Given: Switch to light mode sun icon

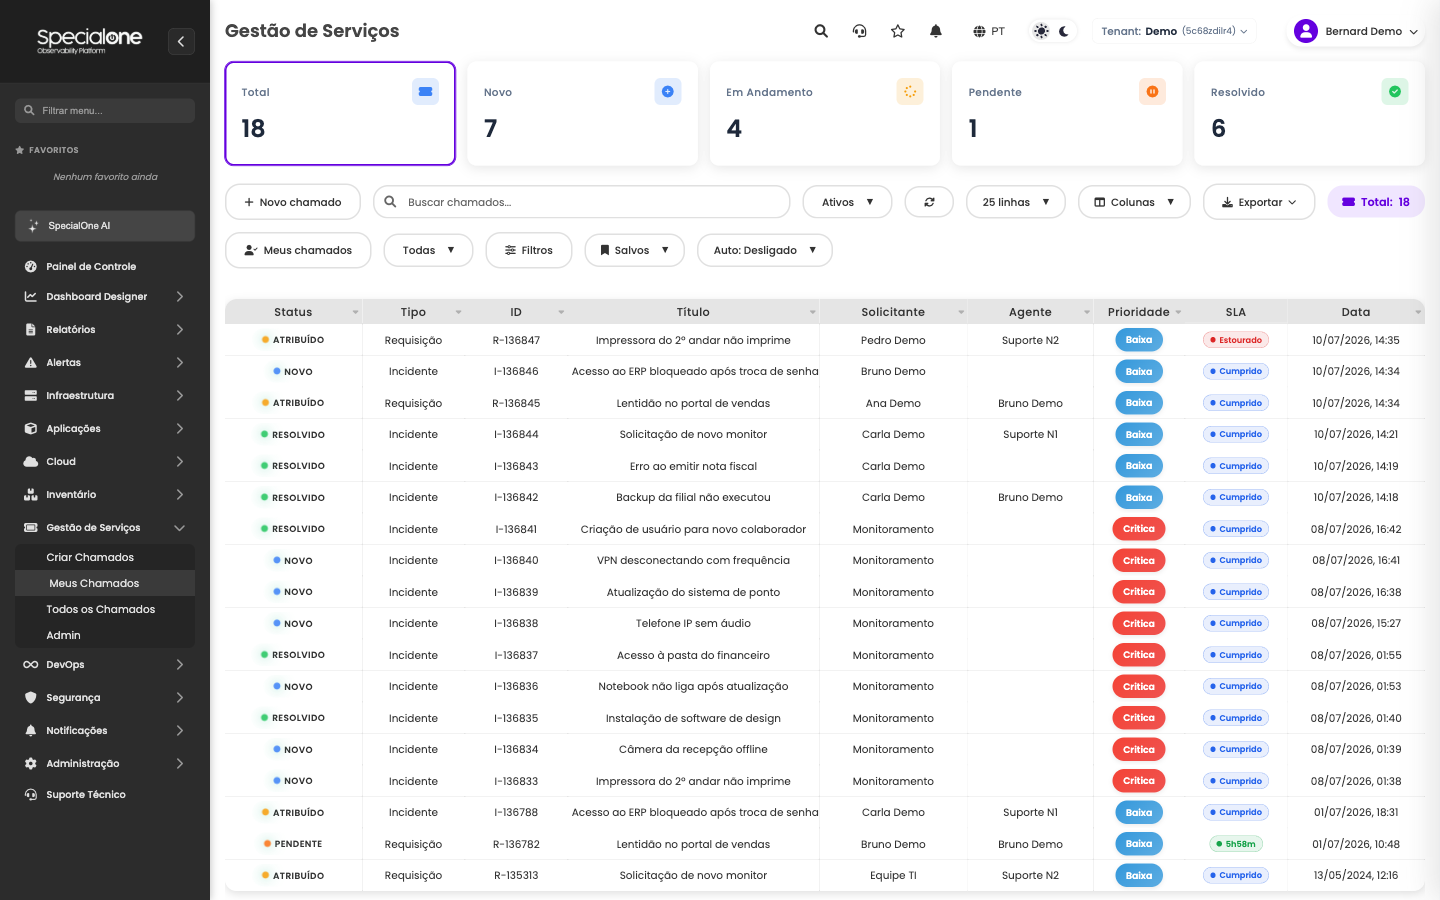Looking at the screenshot, I should coord(1041,31).
